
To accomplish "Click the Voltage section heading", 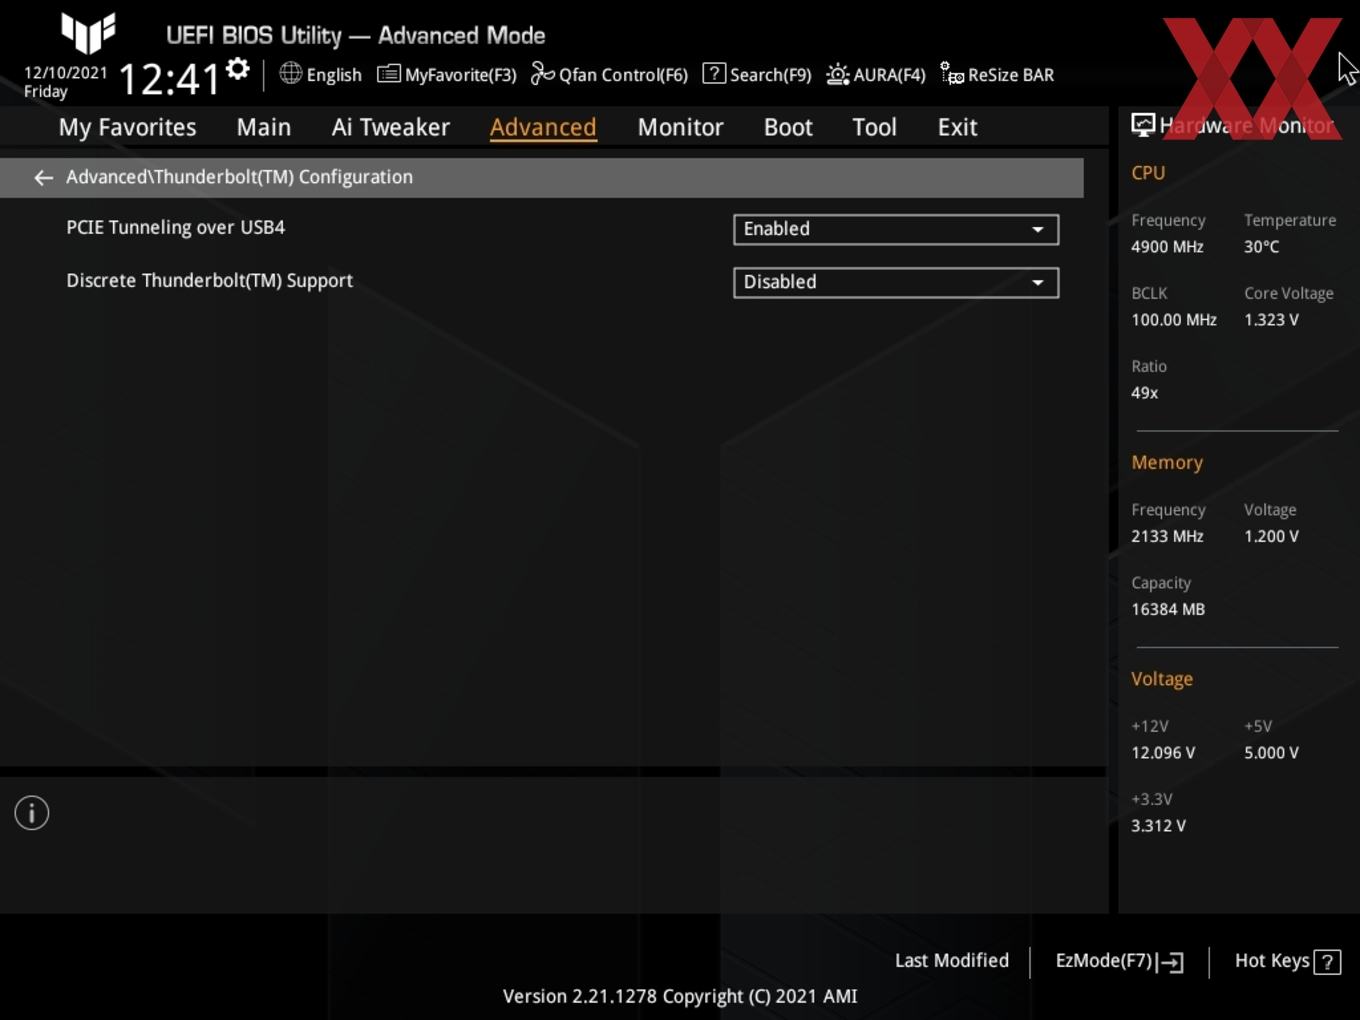I will click(1162, 679).
